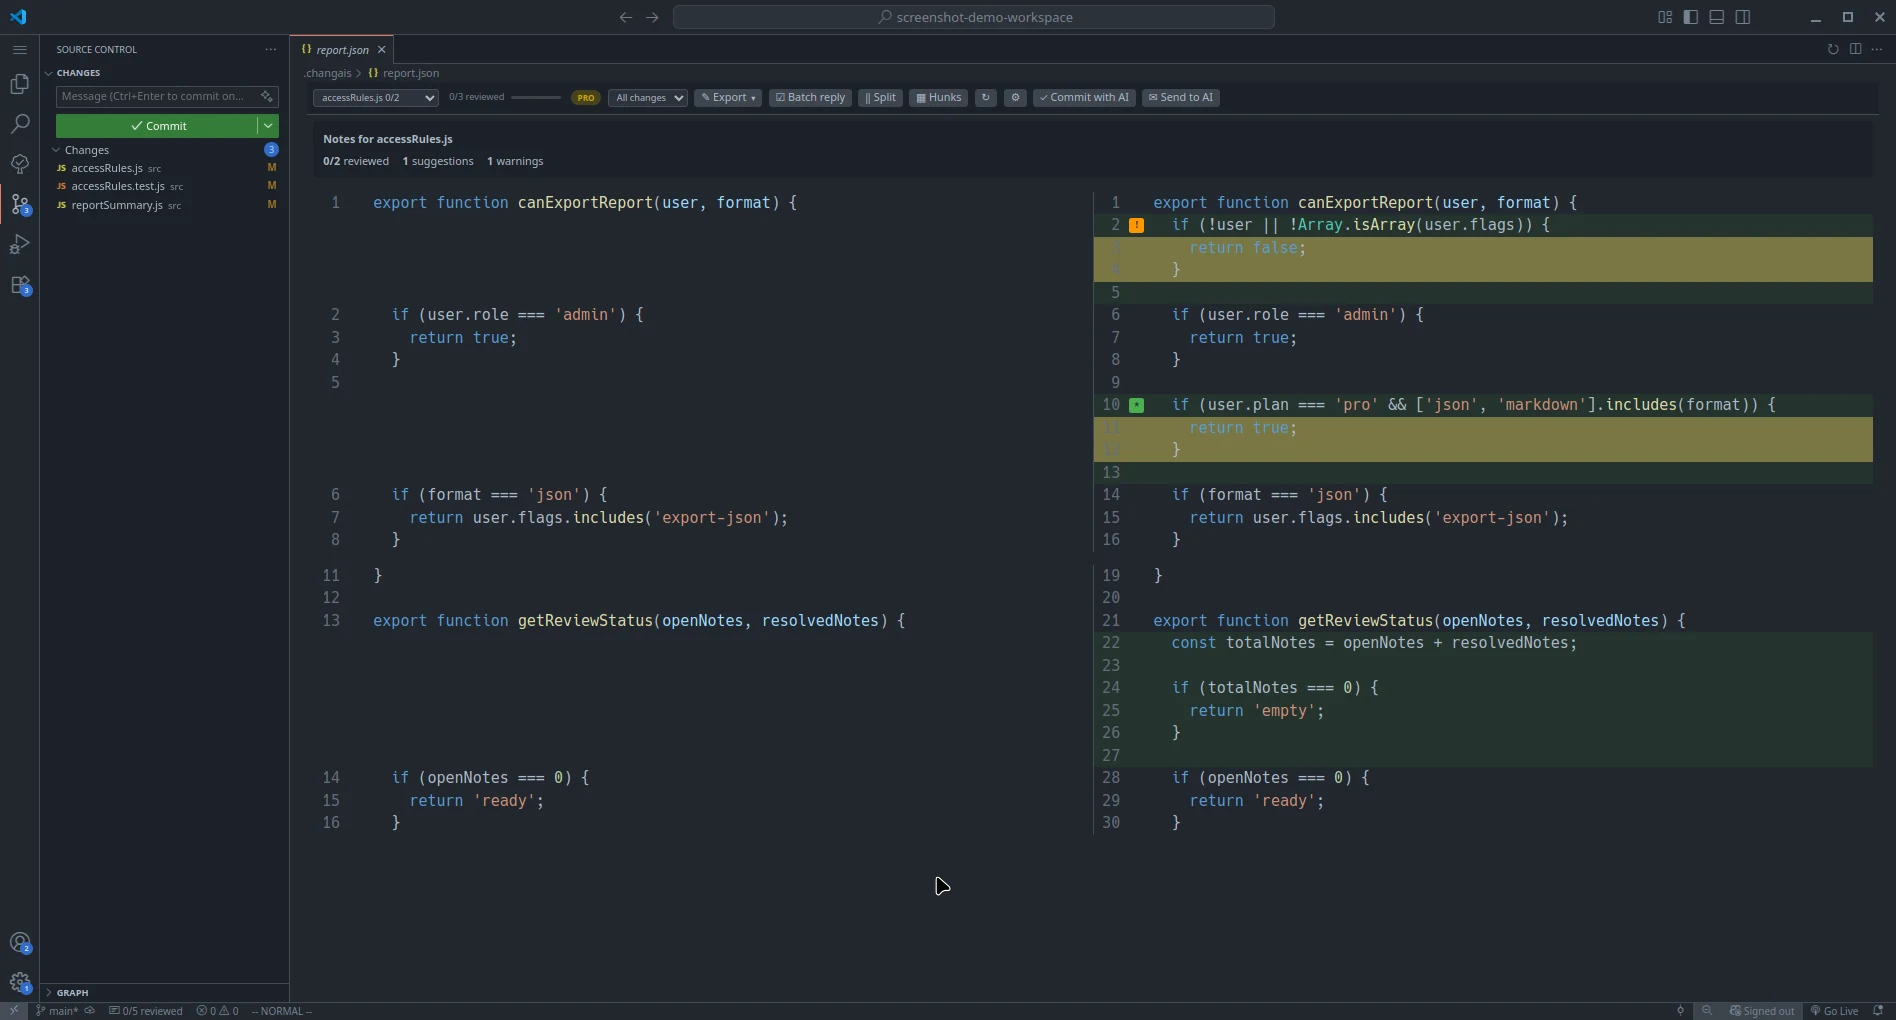Open the Accounts menu icon
Viewport: 1896px width, 1020px height.
(19, 943)
